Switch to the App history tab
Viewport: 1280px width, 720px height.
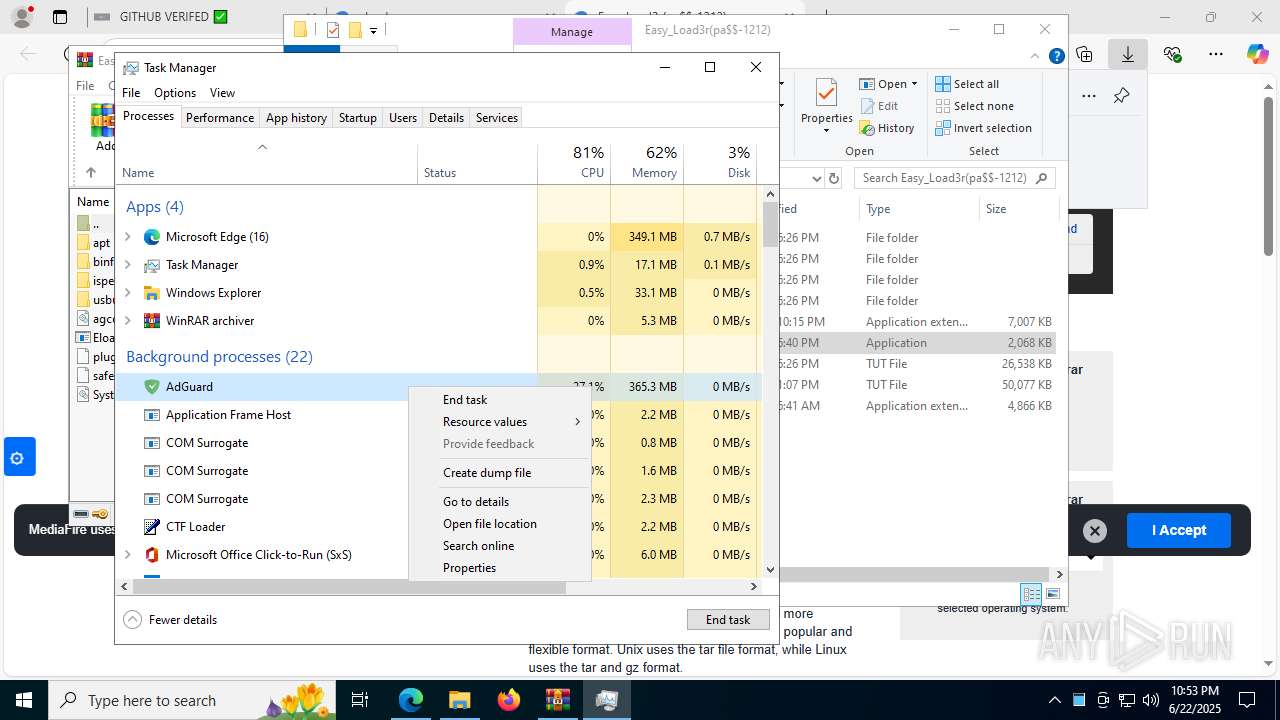296,118
